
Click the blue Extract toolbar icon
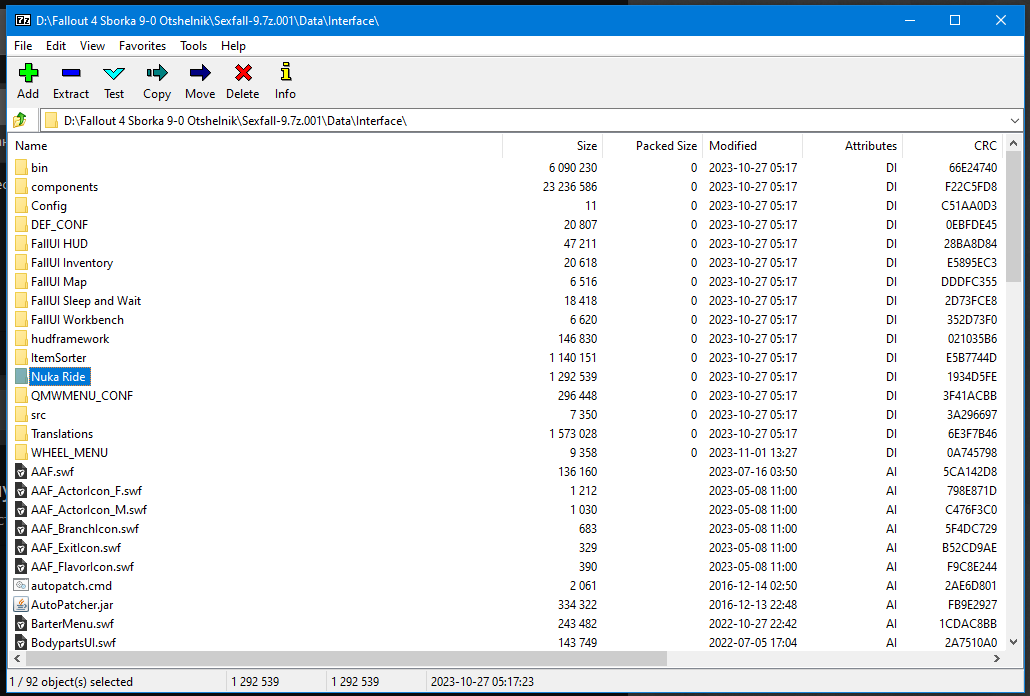click(71, 72)
